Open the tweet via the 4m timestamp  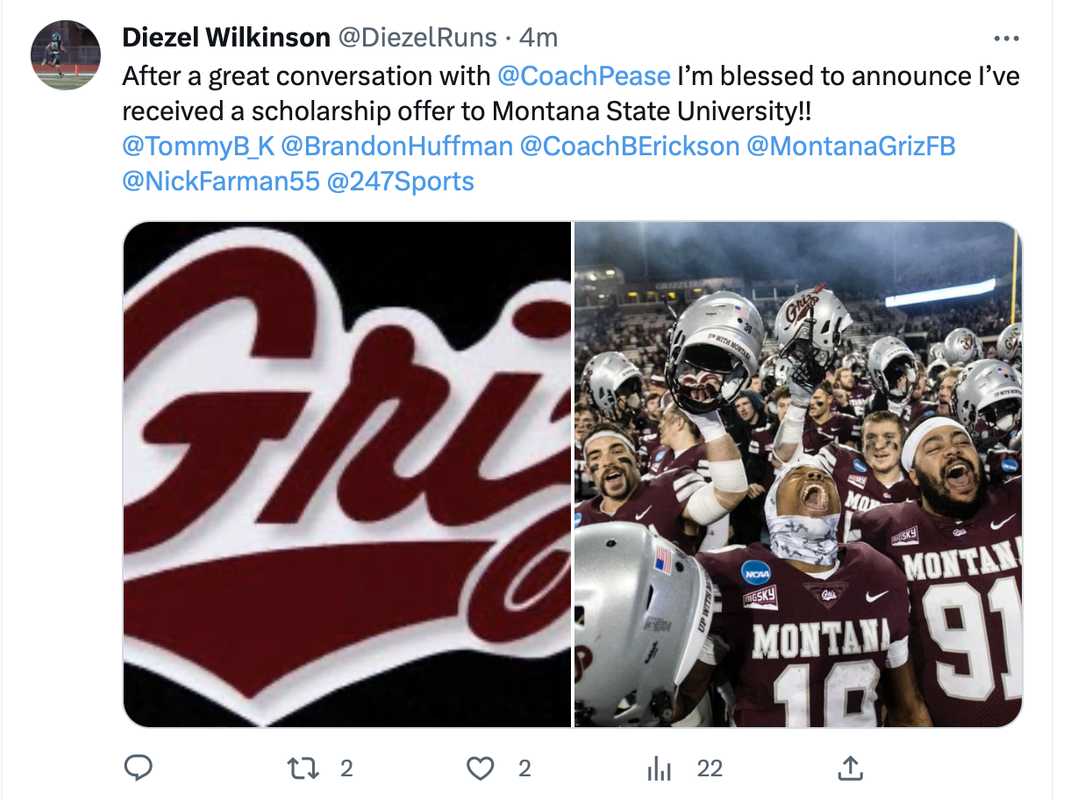pos(540,38)
